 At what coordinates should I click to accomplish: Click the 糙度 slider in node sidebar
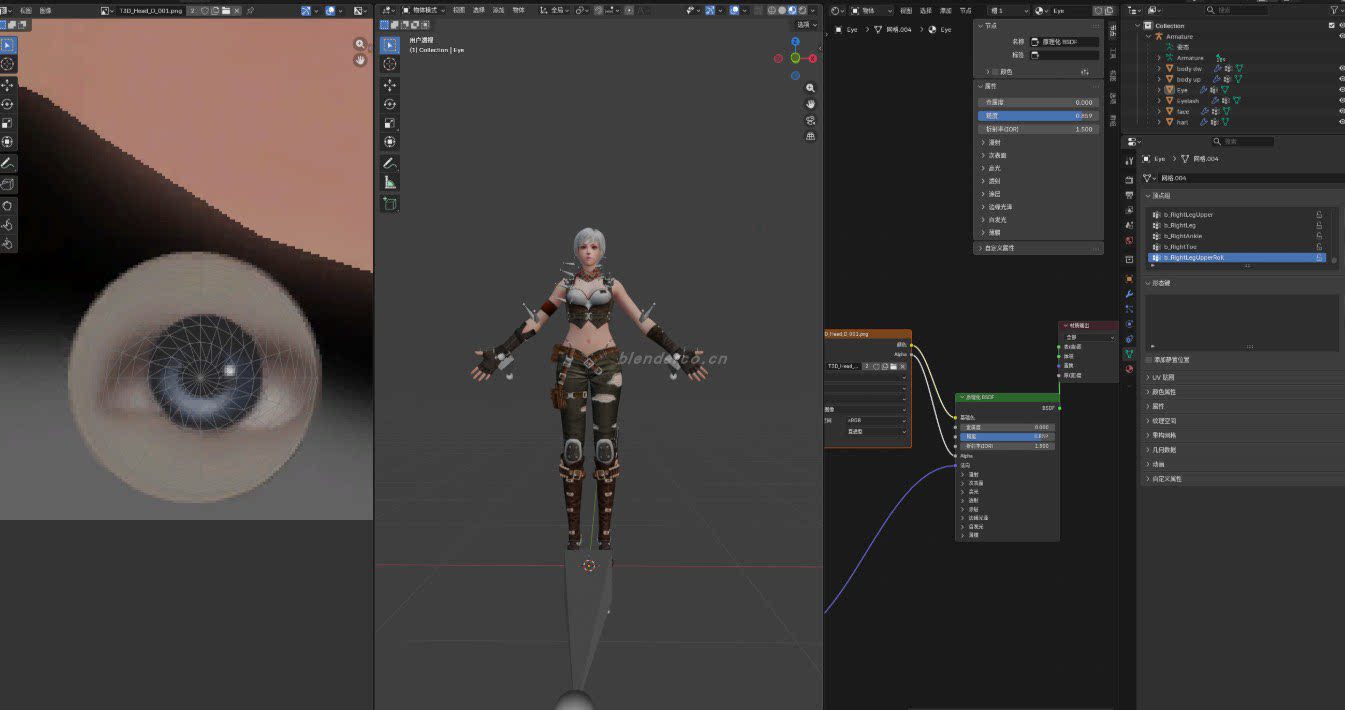pos(1037,116)
